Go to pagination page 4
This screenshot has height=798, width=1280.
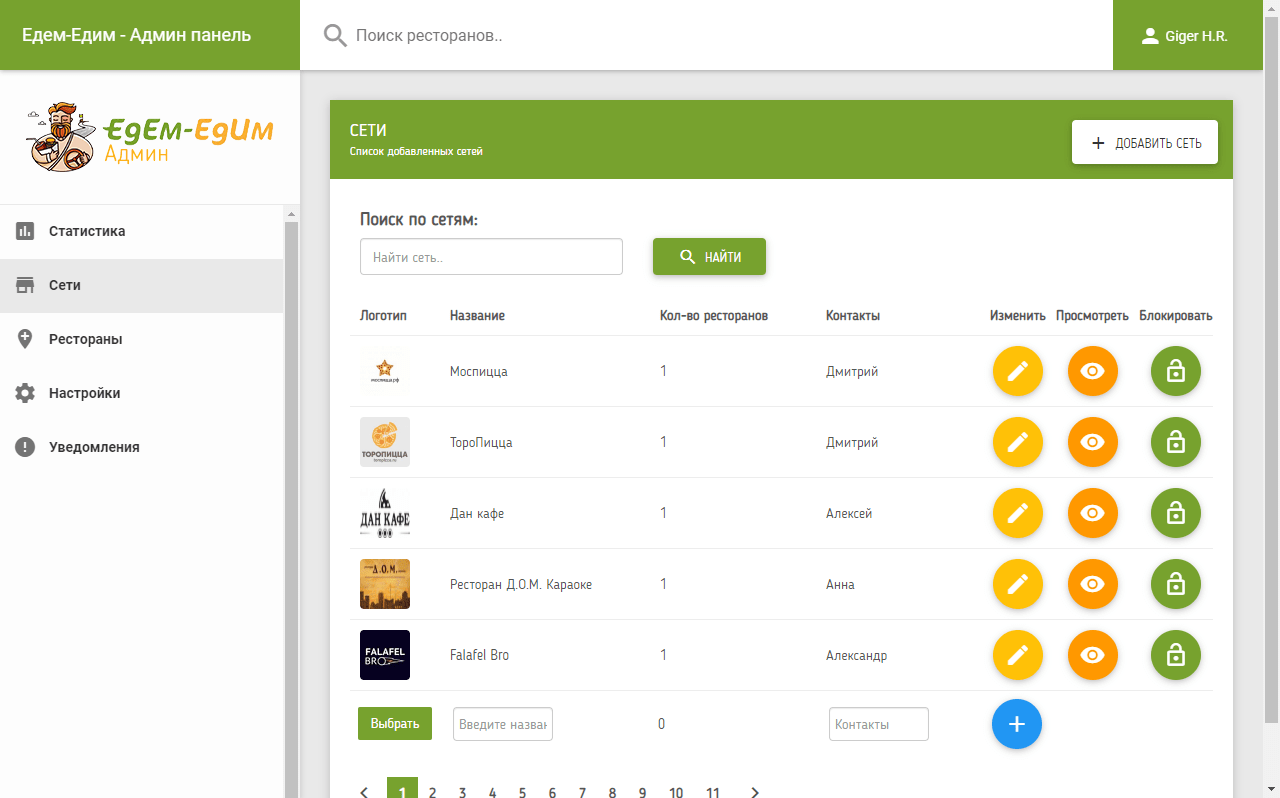pos(492,792)
